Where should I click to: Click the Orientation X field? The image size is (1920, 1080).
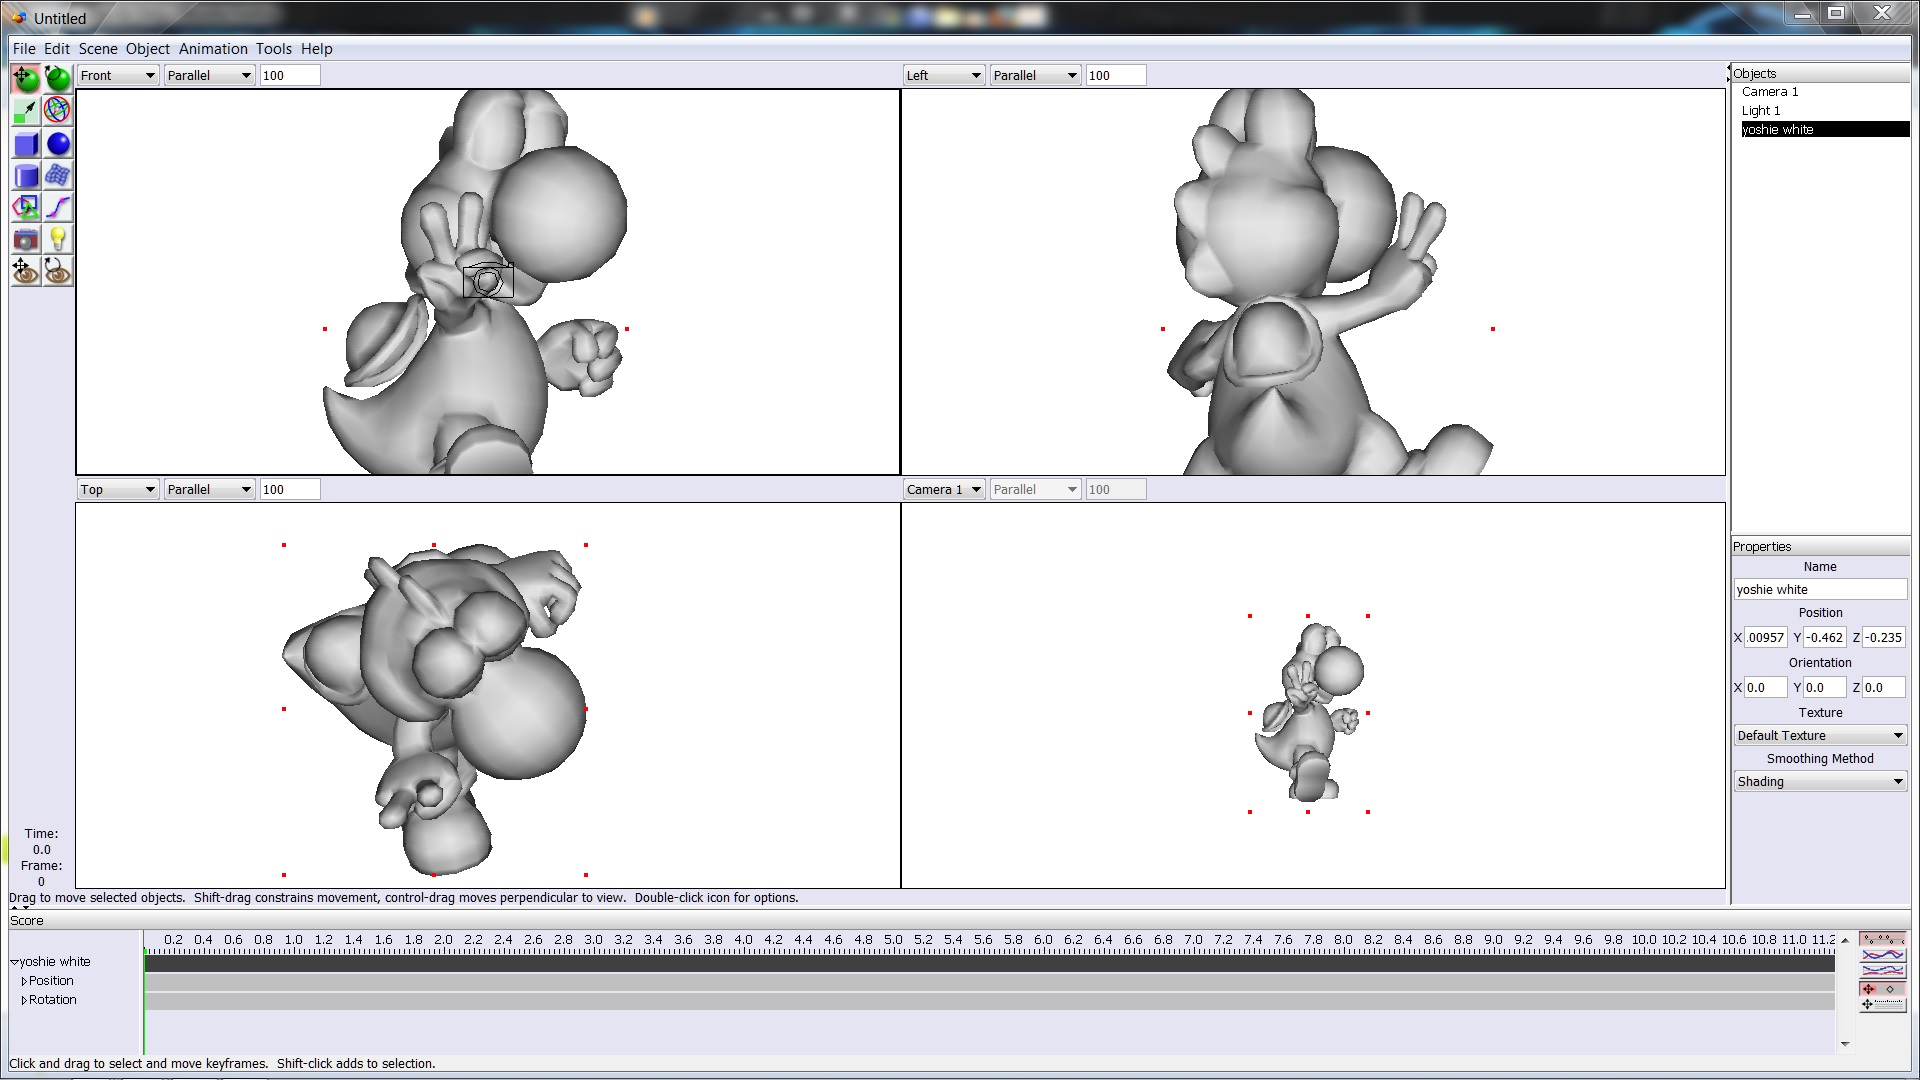click(1766, 688)
